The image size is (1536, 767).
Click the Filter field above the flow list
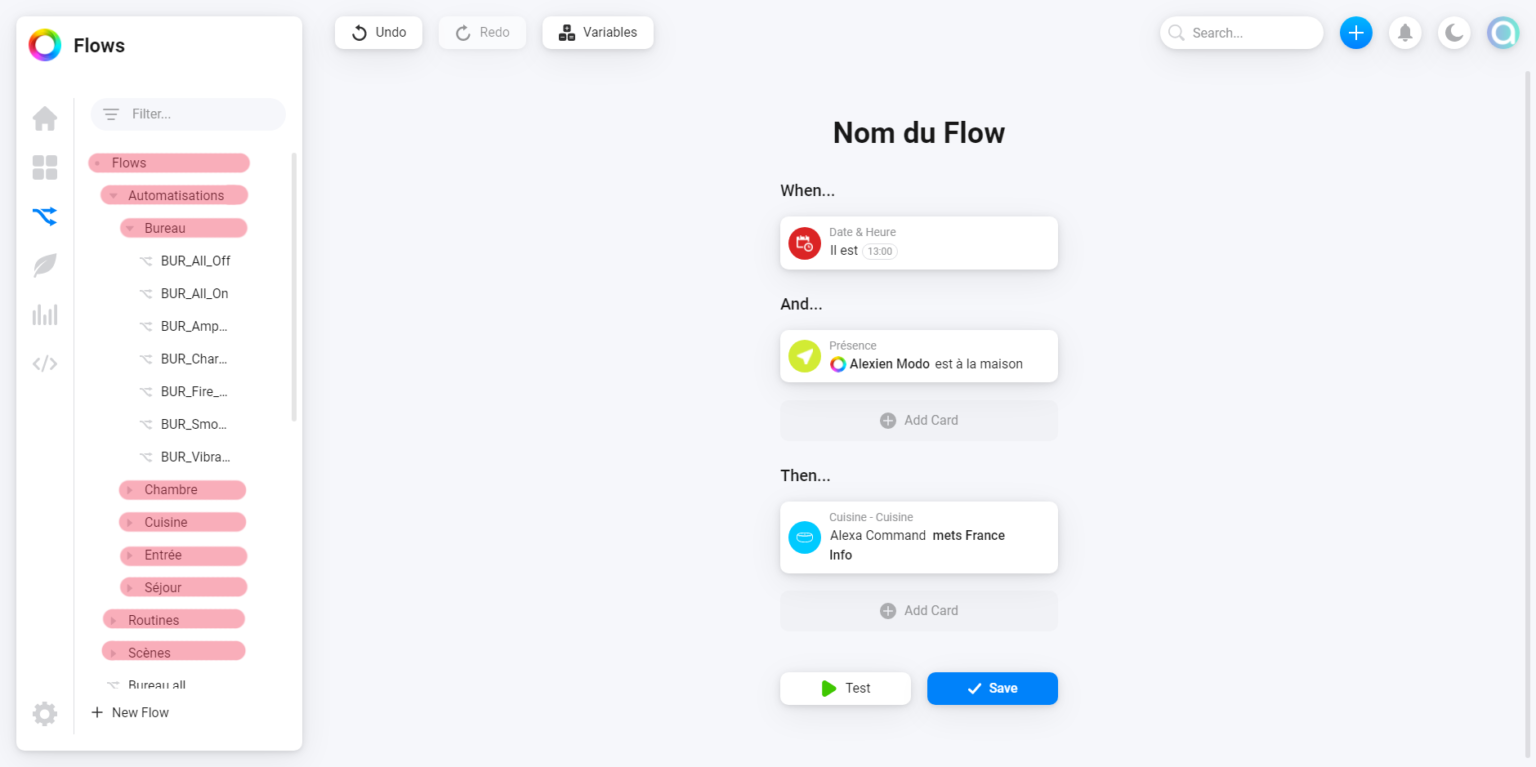pyautogui.click(x=187, y=114)
